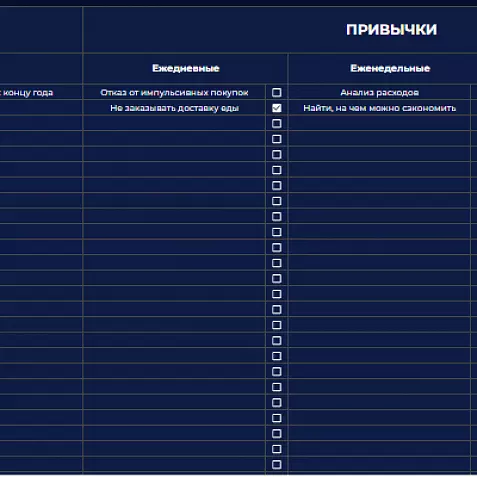This screenshot has width=477, height=477.
Task: Select the Не заказывать доставку еды cell
Action: (x=174, y=108)
